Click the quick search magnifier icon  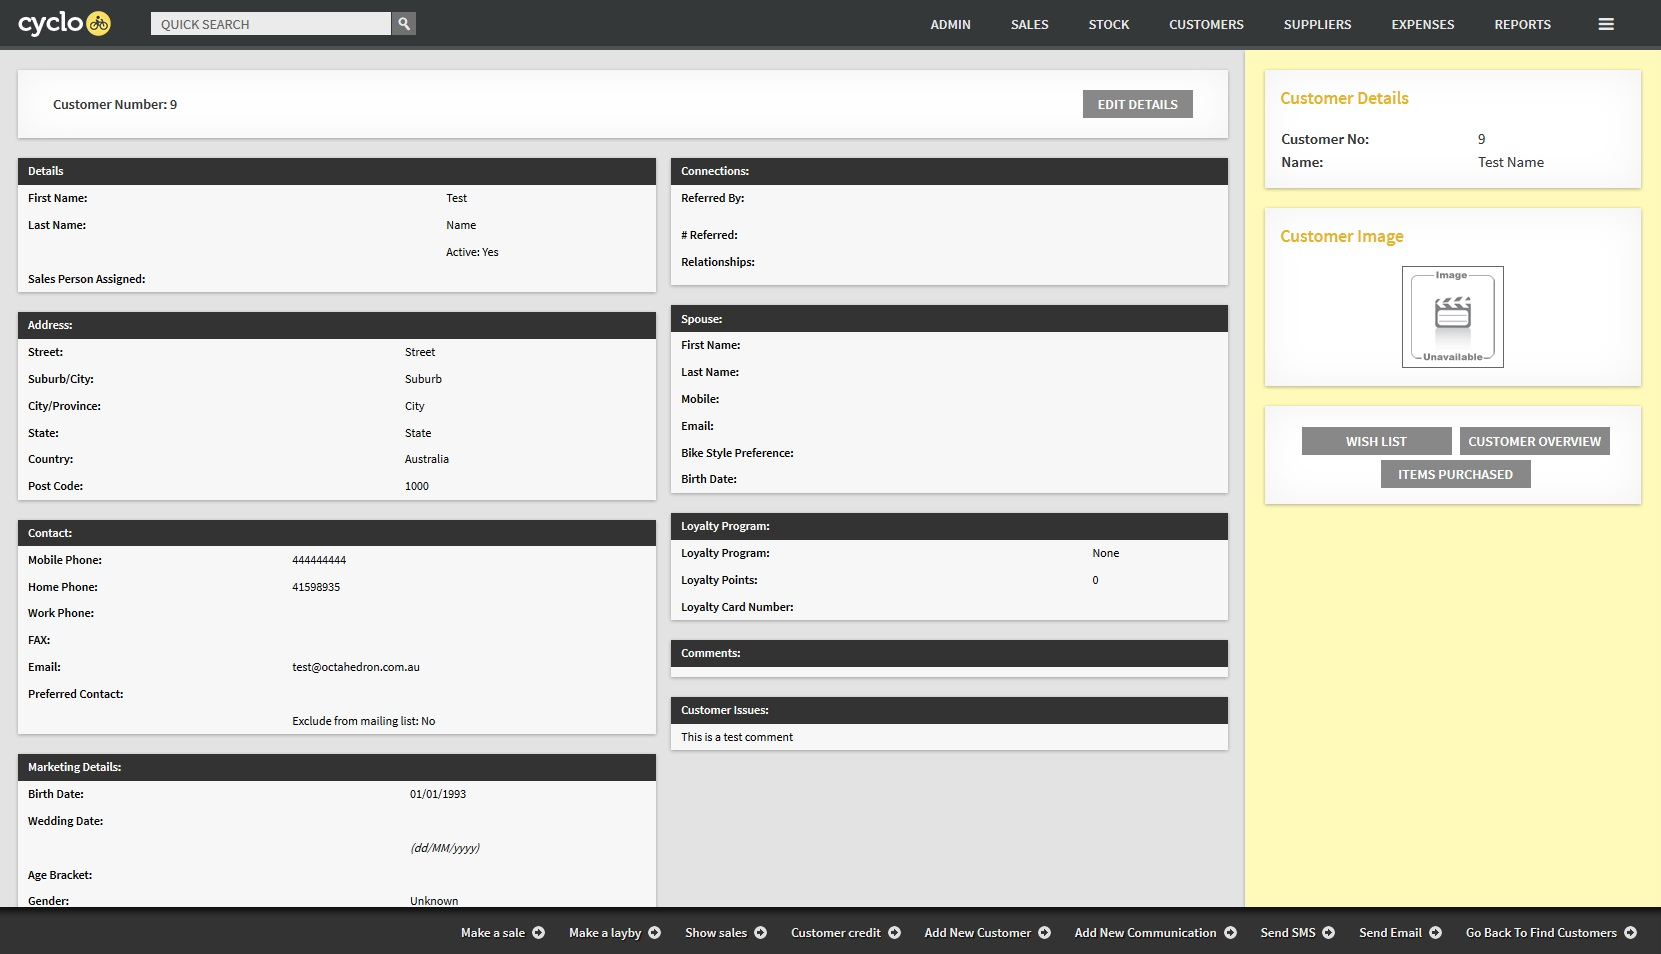tap(404, 23)
